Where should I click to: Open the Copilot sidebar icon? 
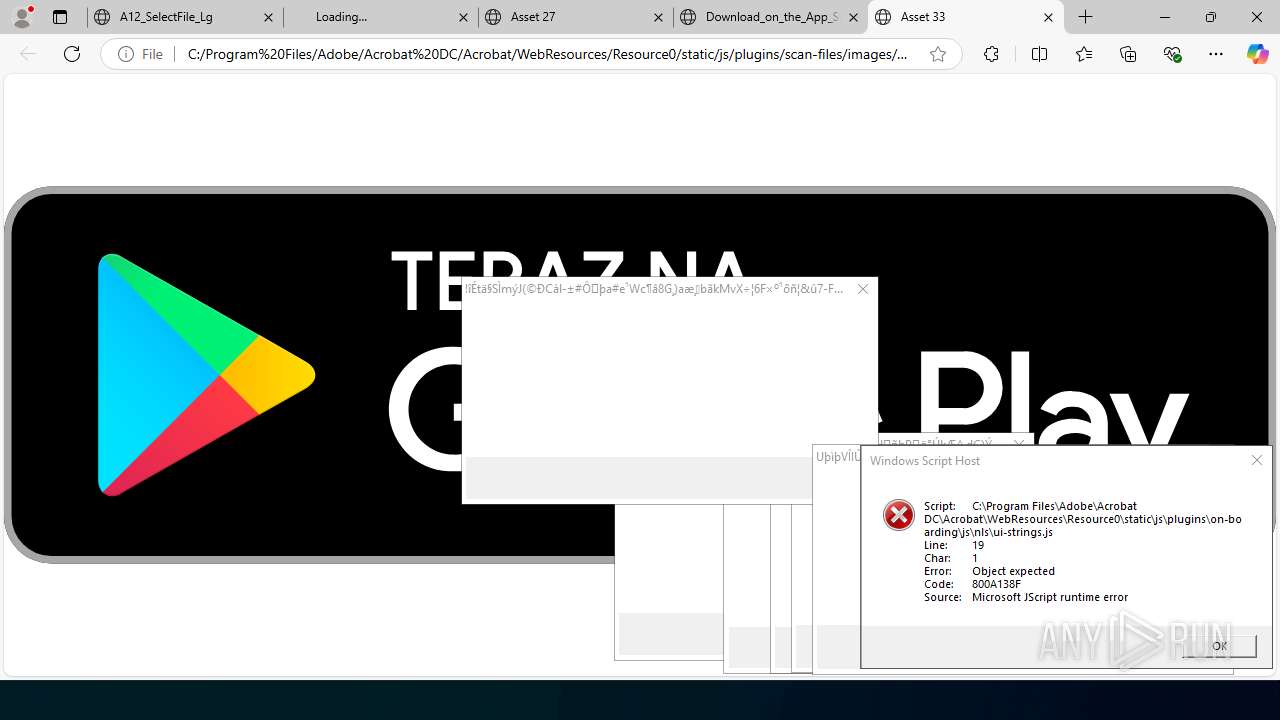click(x=1257, y=54)
